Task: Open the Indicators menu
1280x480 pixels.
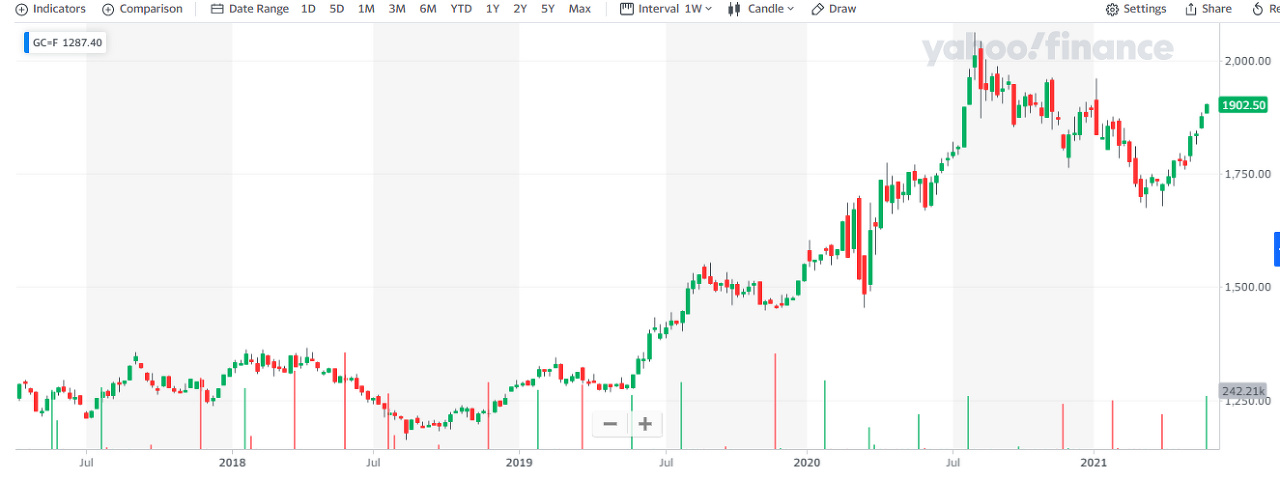Action: click(51, 9)
